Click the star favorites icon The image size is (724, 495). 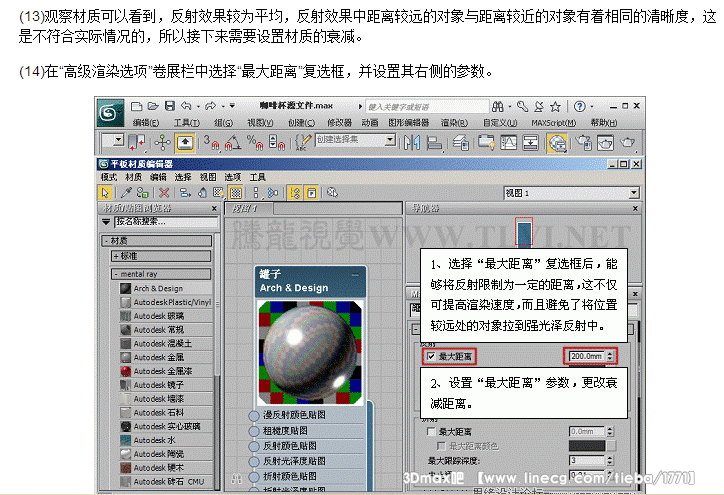[x=555, y=107]
